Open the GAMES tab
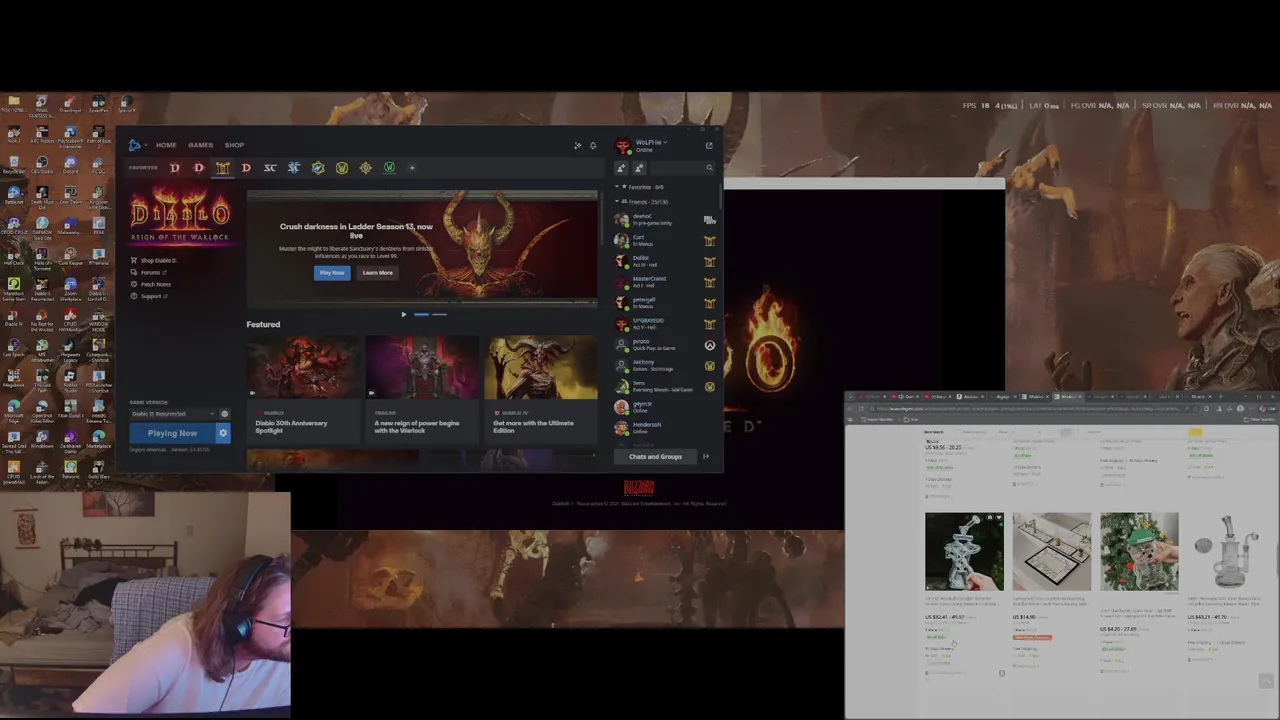Screen dimensions: 1280x720 [x=200, y=145]
